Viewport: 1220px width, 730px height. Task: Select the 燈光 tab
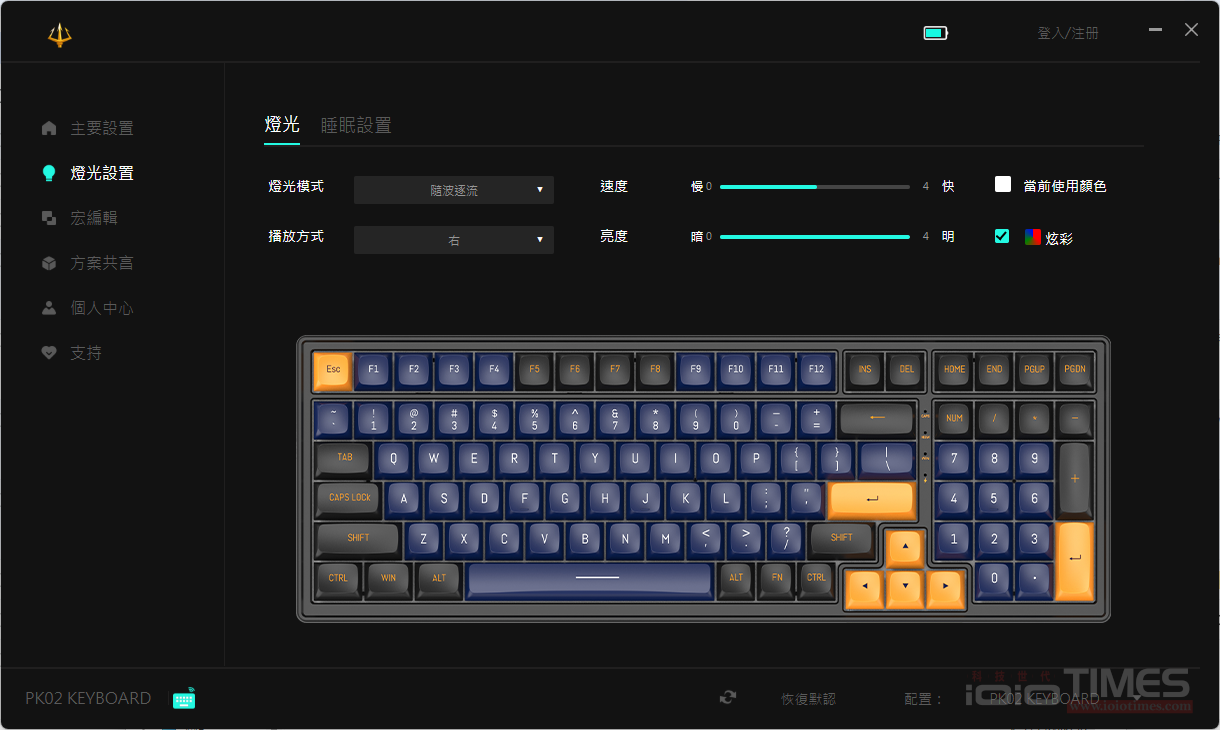point(282,124)
